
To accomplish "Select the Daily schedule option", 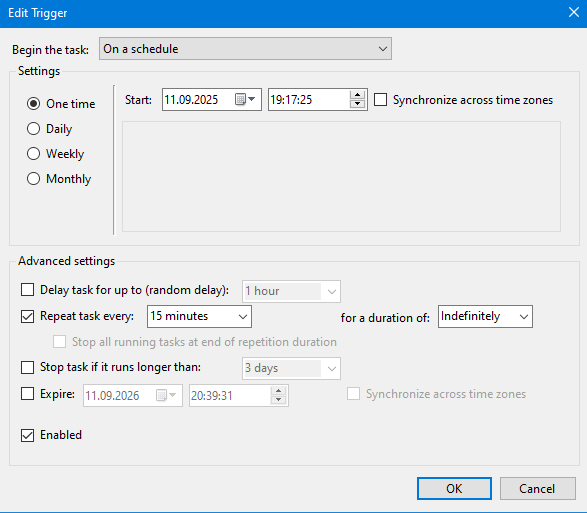I will pos(33,129).
